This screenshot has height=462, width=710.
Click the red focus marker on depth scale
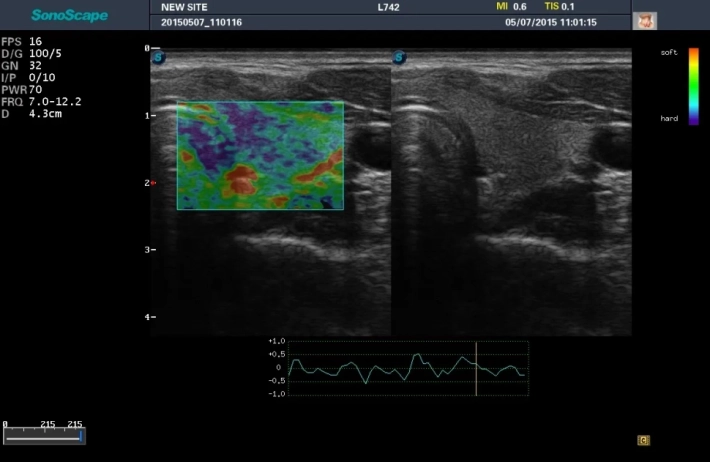153,183
